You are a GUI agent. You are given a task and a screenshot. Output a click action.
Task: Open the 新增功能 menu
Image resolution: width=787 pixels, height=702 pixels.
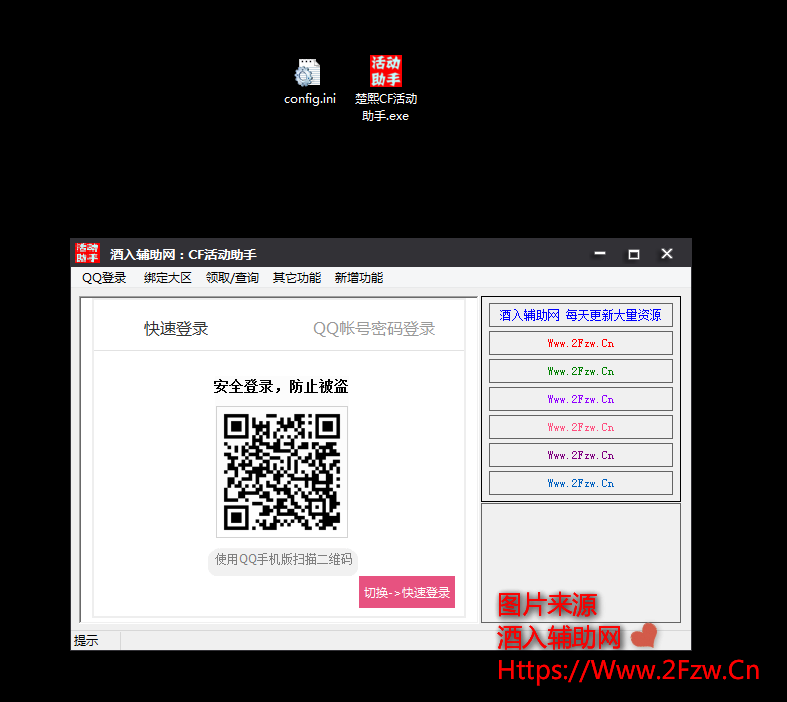(359, 277)
